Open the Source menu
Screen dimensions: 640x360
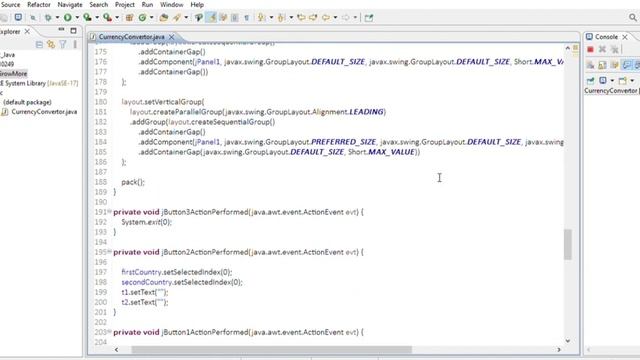[x=11, y=4]
